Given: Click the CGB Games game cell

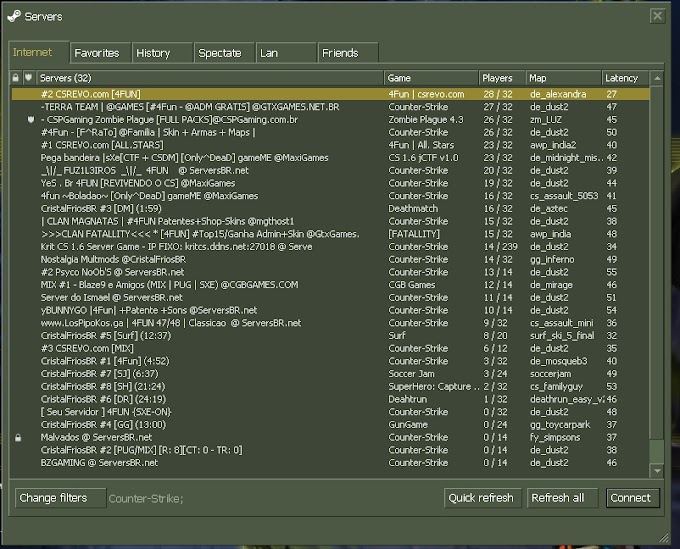Looking at the screenshot, I should click(x=412, y=285).
